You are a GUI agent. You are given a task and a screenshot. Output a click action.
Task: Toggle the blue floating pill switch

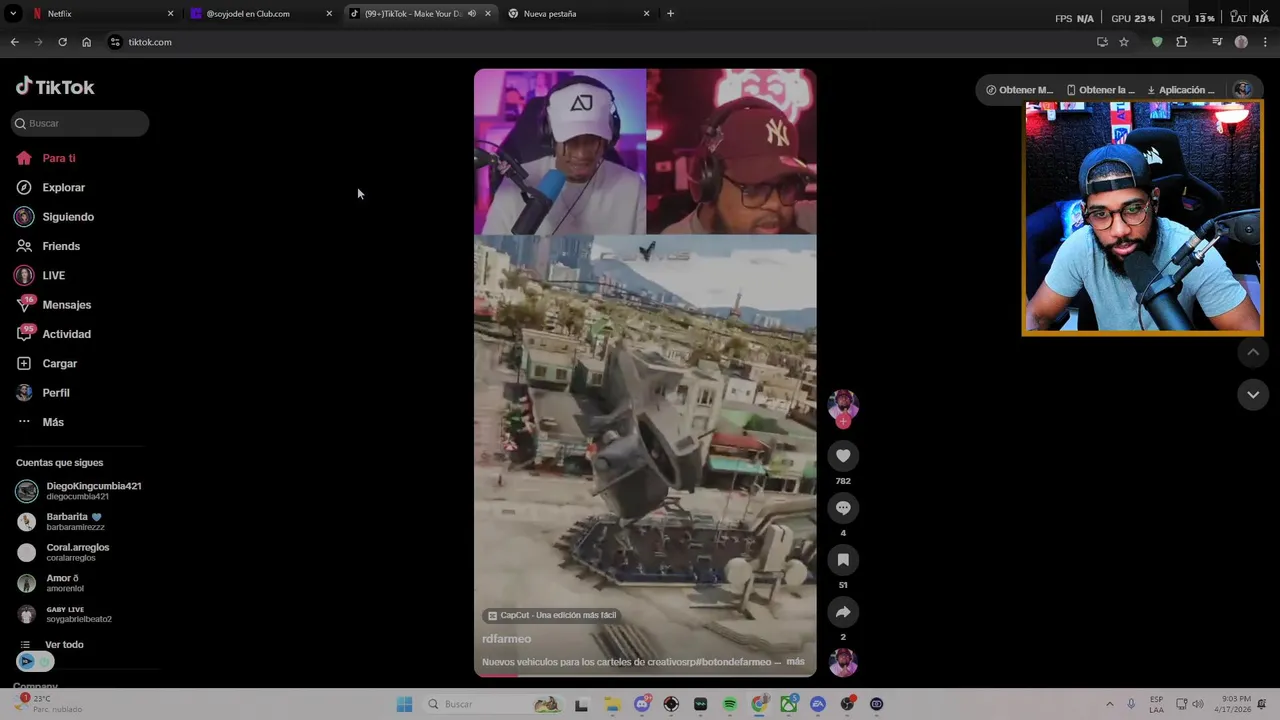click(34, 661)
